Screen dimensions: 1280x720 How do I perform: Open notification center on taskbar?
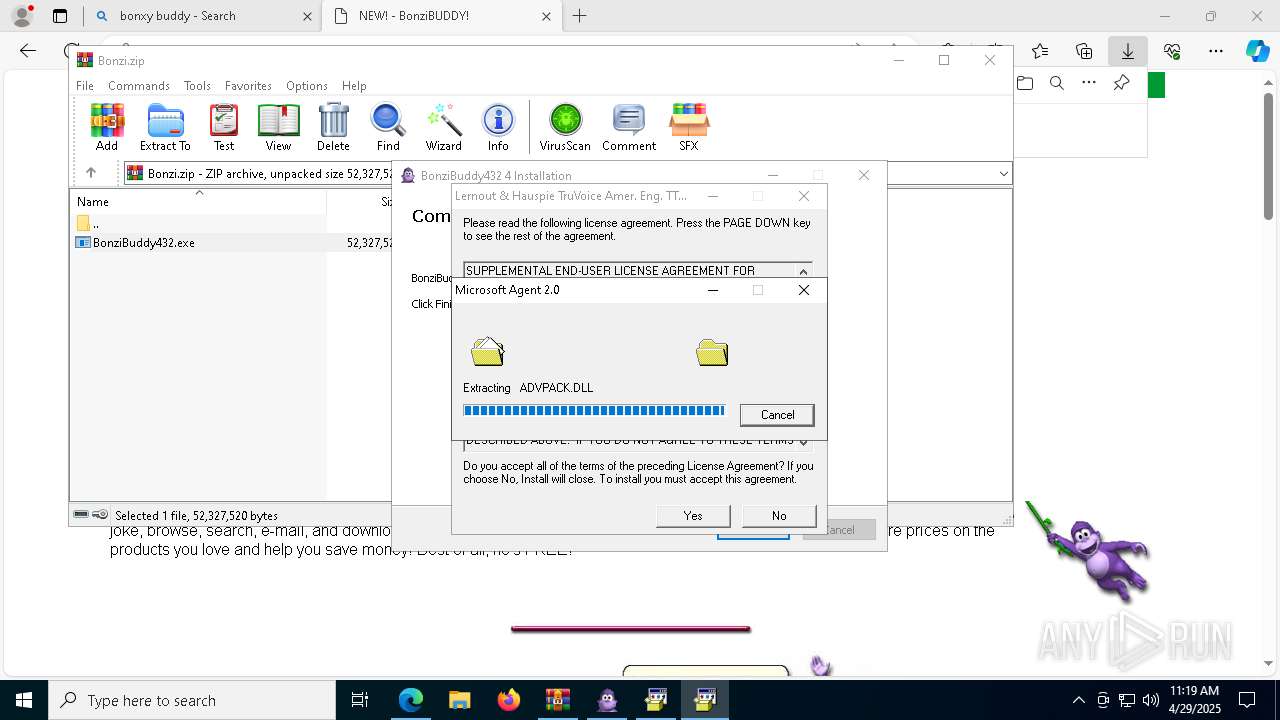point(1247,700)
